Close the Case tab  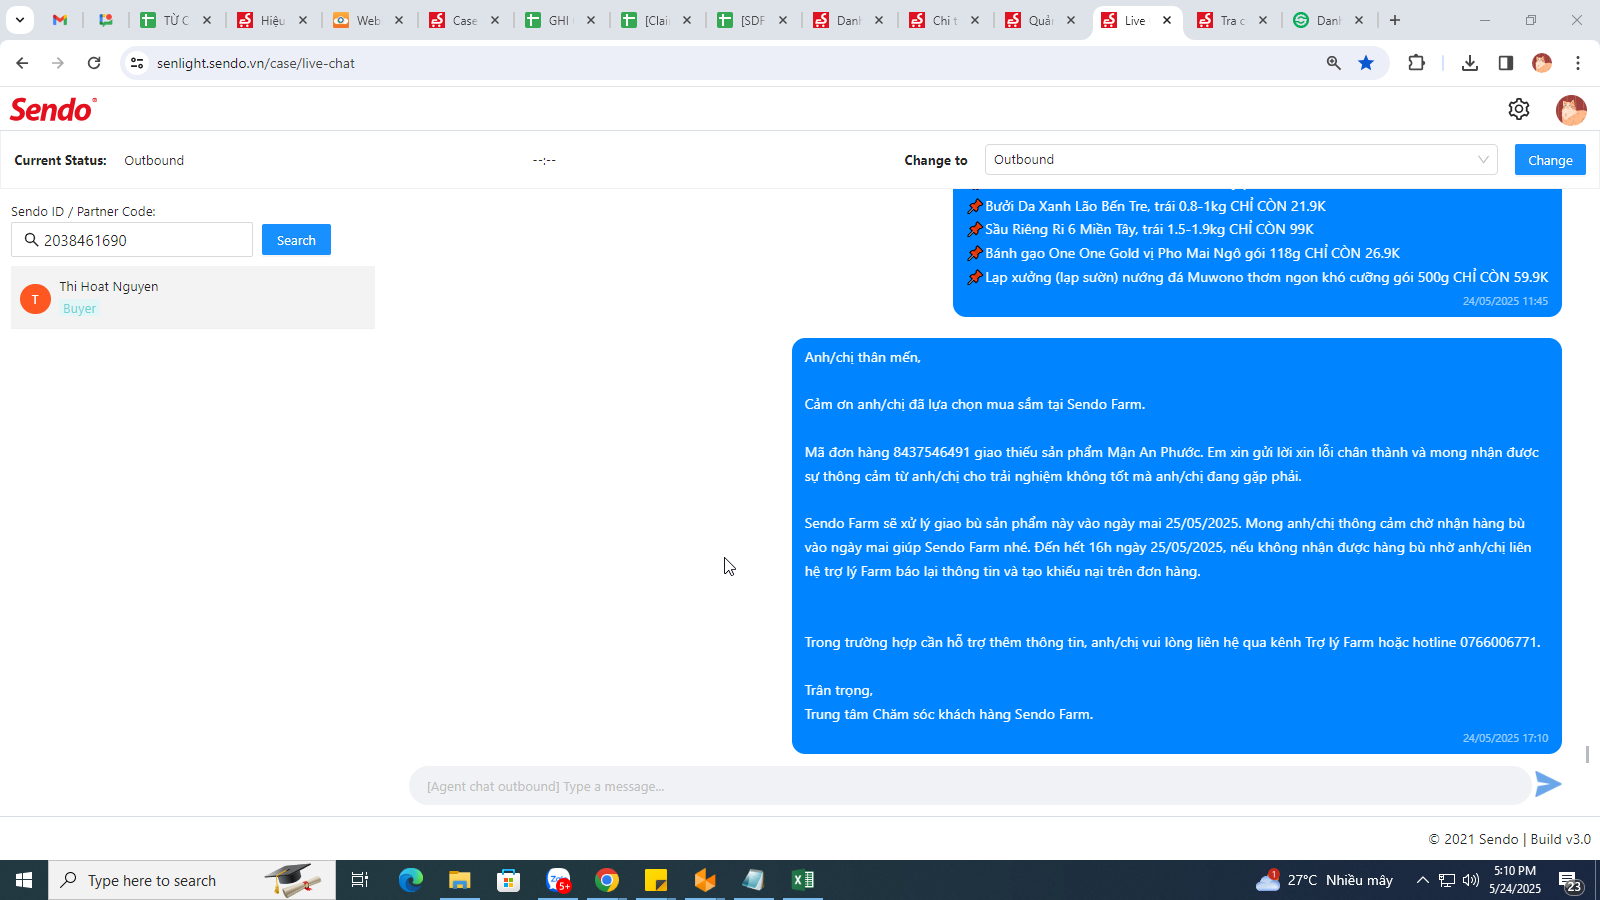[495, 20]
